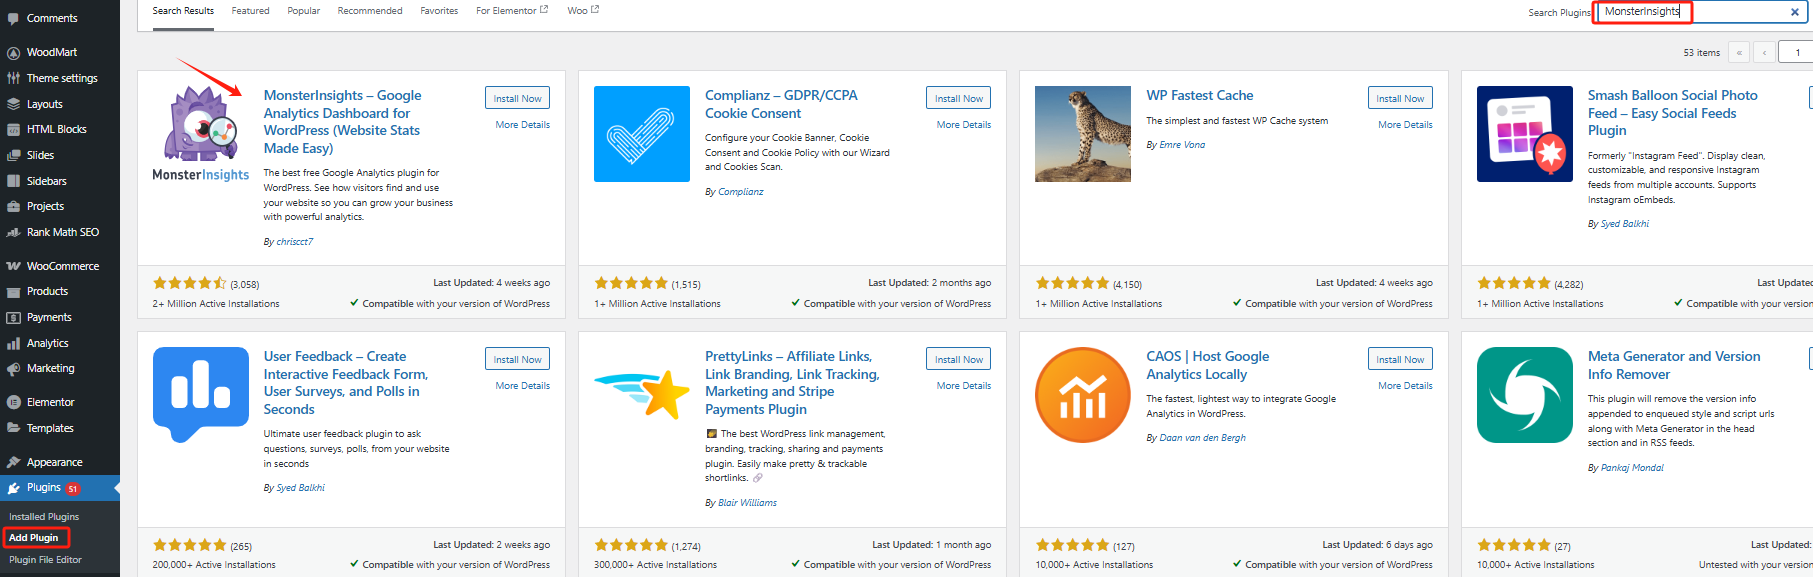This screenshot has height=577, width=1813.
Task: Click the User Feedback plugin icon
Action: (201, 395)
